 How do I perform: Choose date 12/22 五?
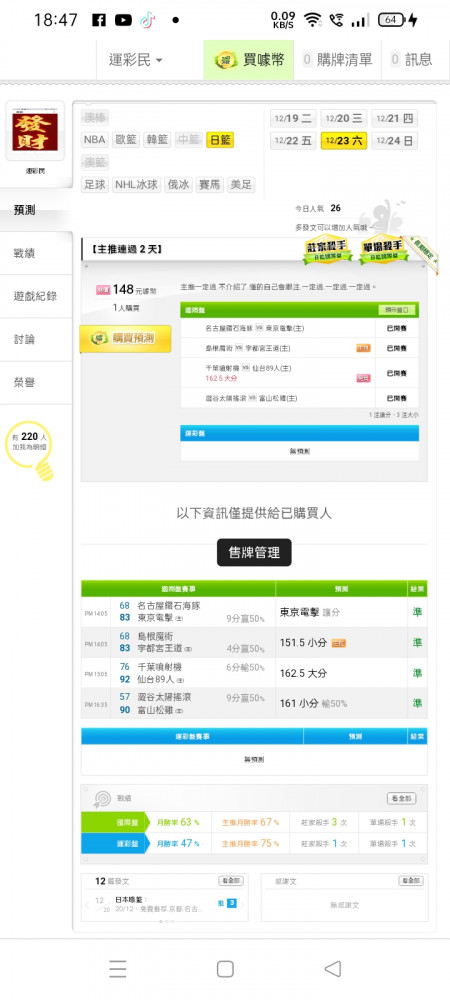click(293, 140)
